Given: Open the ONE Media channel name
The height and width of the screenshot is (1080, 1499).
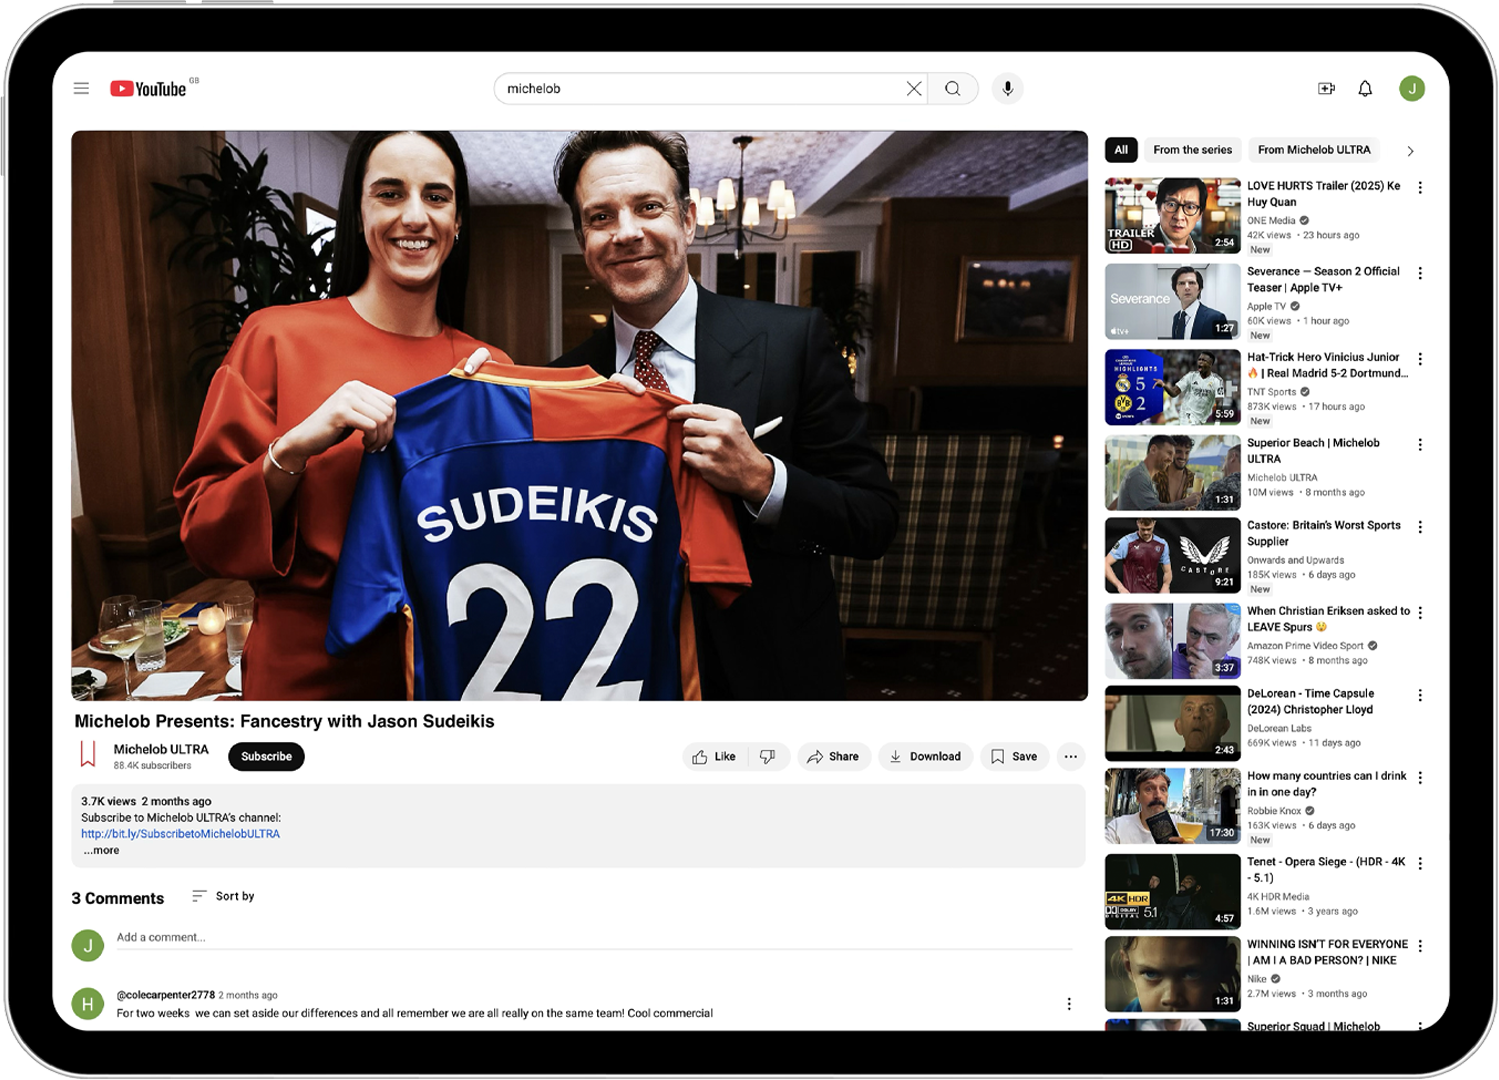Looking at the screenshot, I should point(1271,221).
